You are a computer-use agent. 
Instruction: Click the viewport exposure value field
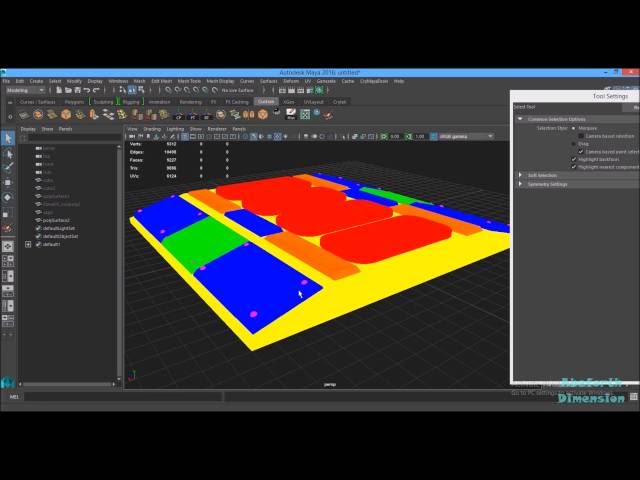pyautogui.click(x=395, y=136)
